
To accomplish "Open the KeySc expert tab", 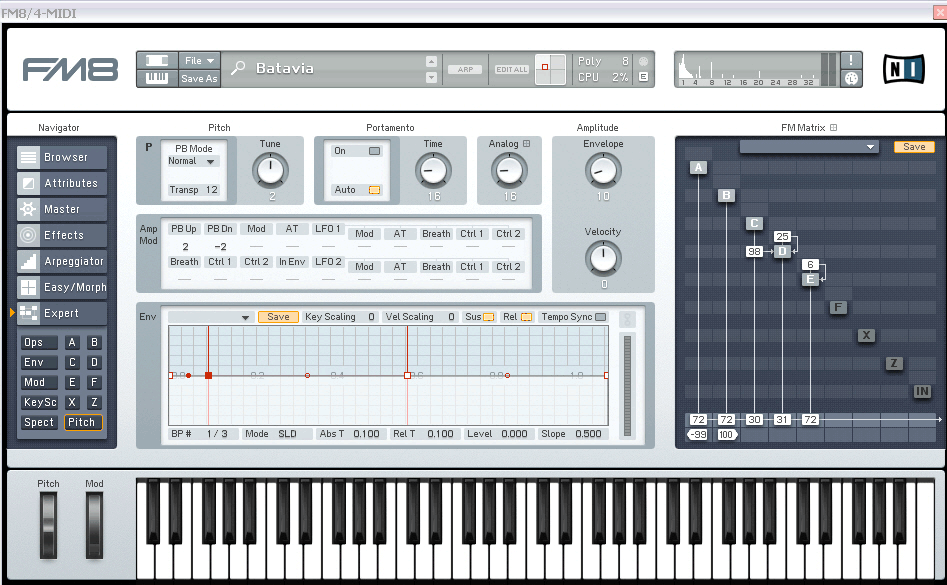I will [39, 403].
